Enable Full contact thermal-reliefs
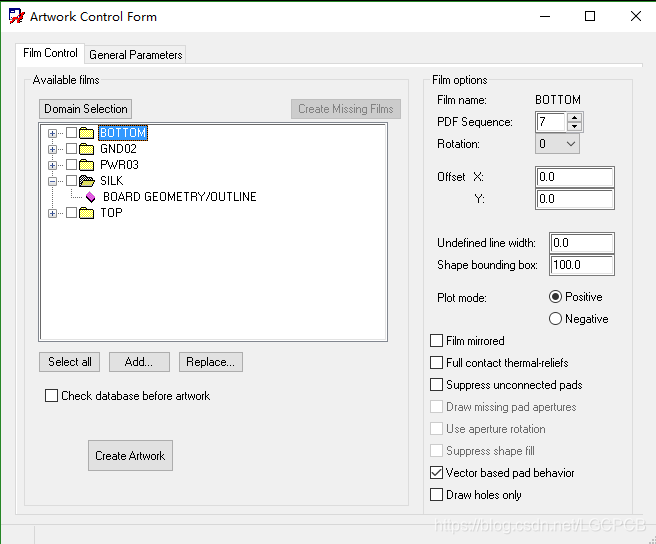The width and height of the screenshot is (656, 544). pyautogui.click(x=436, y=362)
